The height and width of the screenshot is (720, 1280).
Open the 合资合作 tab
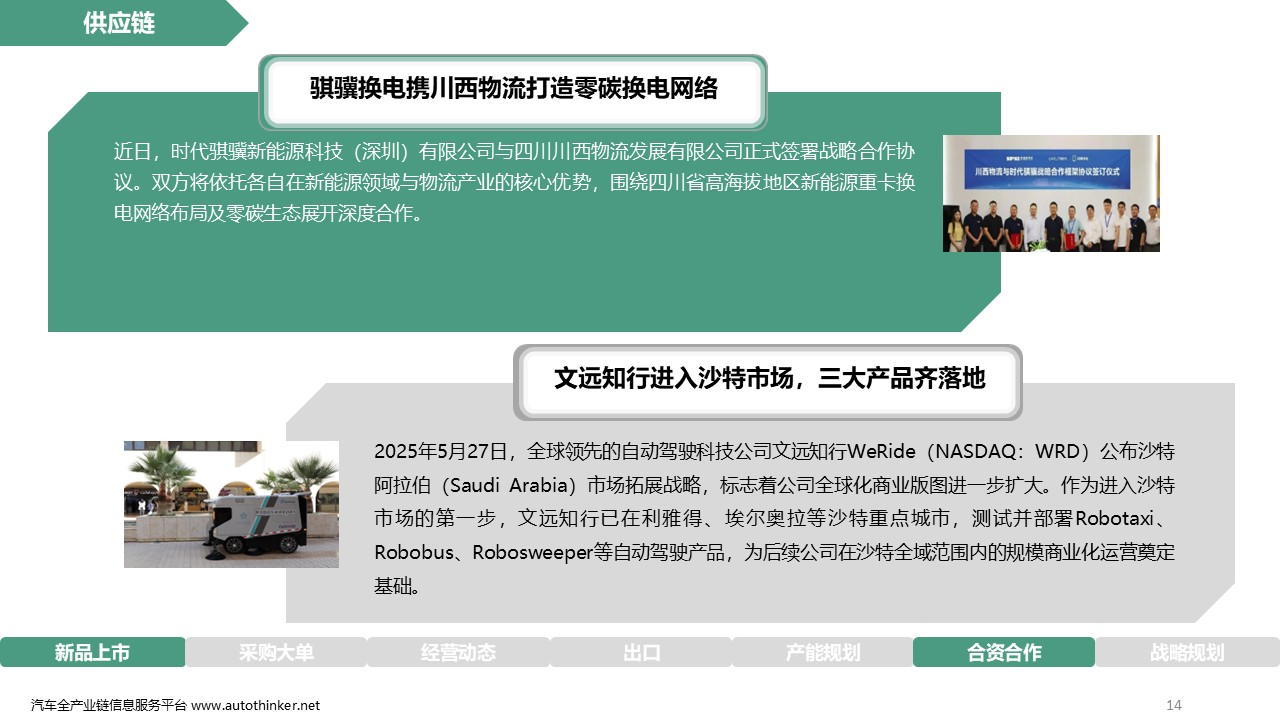pos(1004,653)
